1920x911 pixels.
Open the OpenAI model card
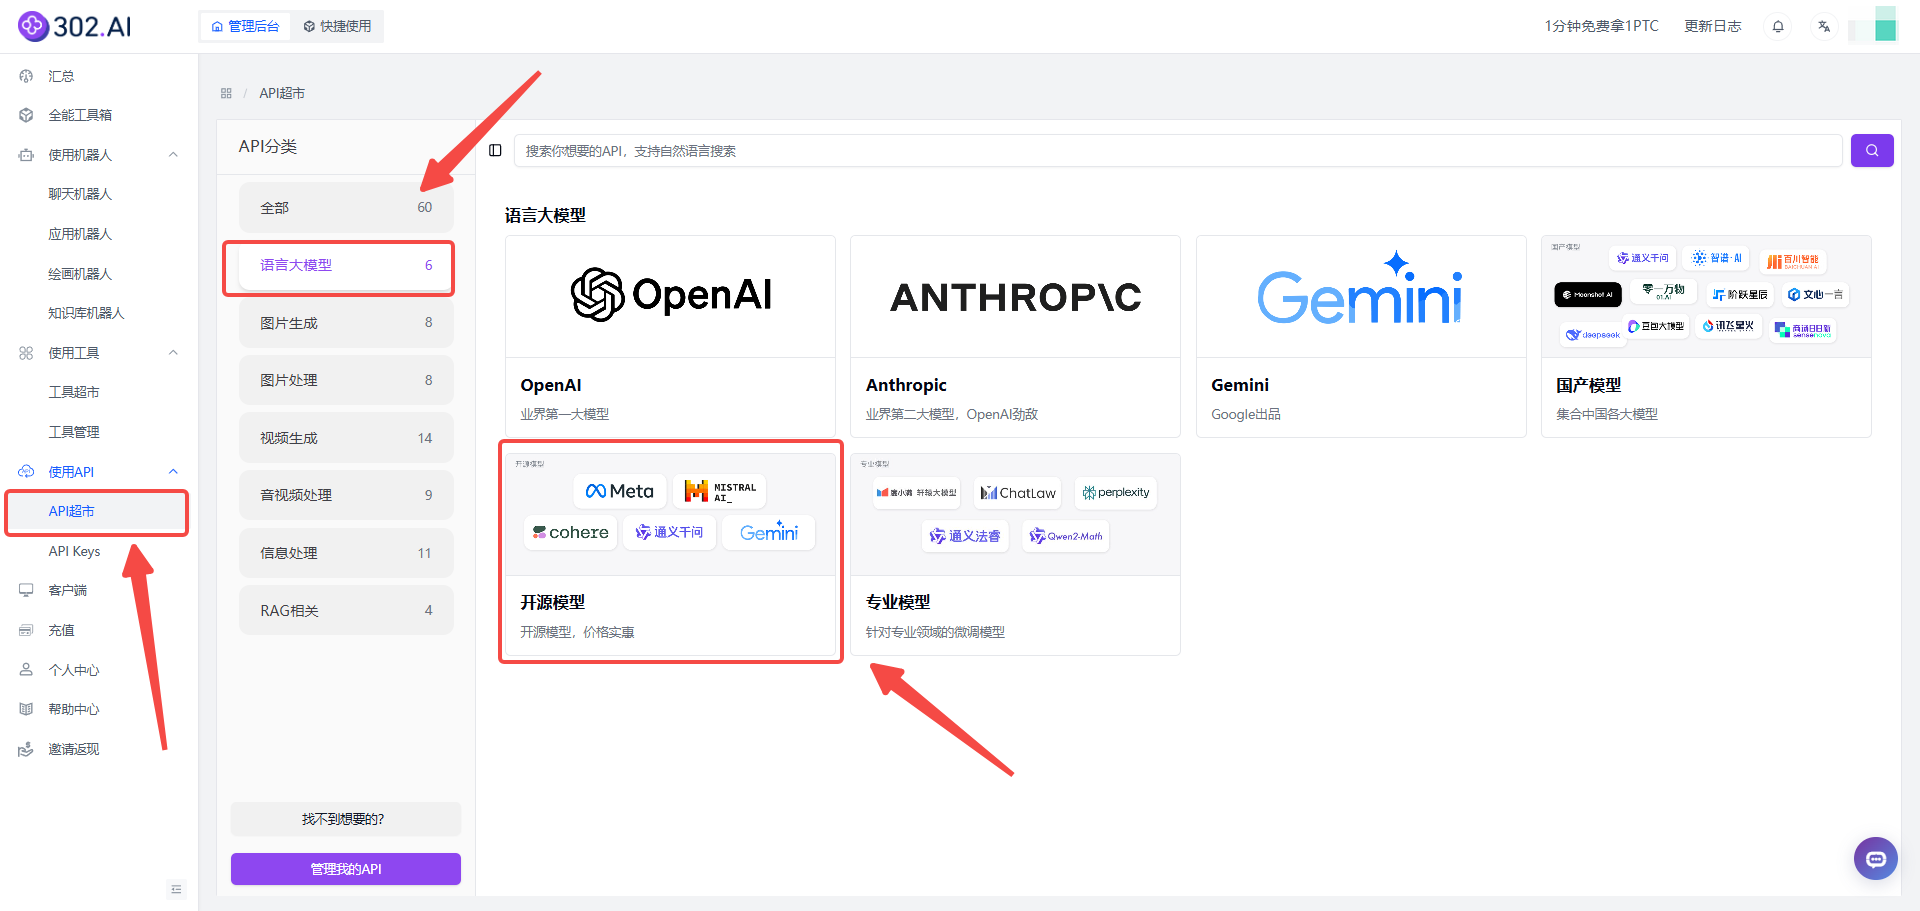(670, 337)
